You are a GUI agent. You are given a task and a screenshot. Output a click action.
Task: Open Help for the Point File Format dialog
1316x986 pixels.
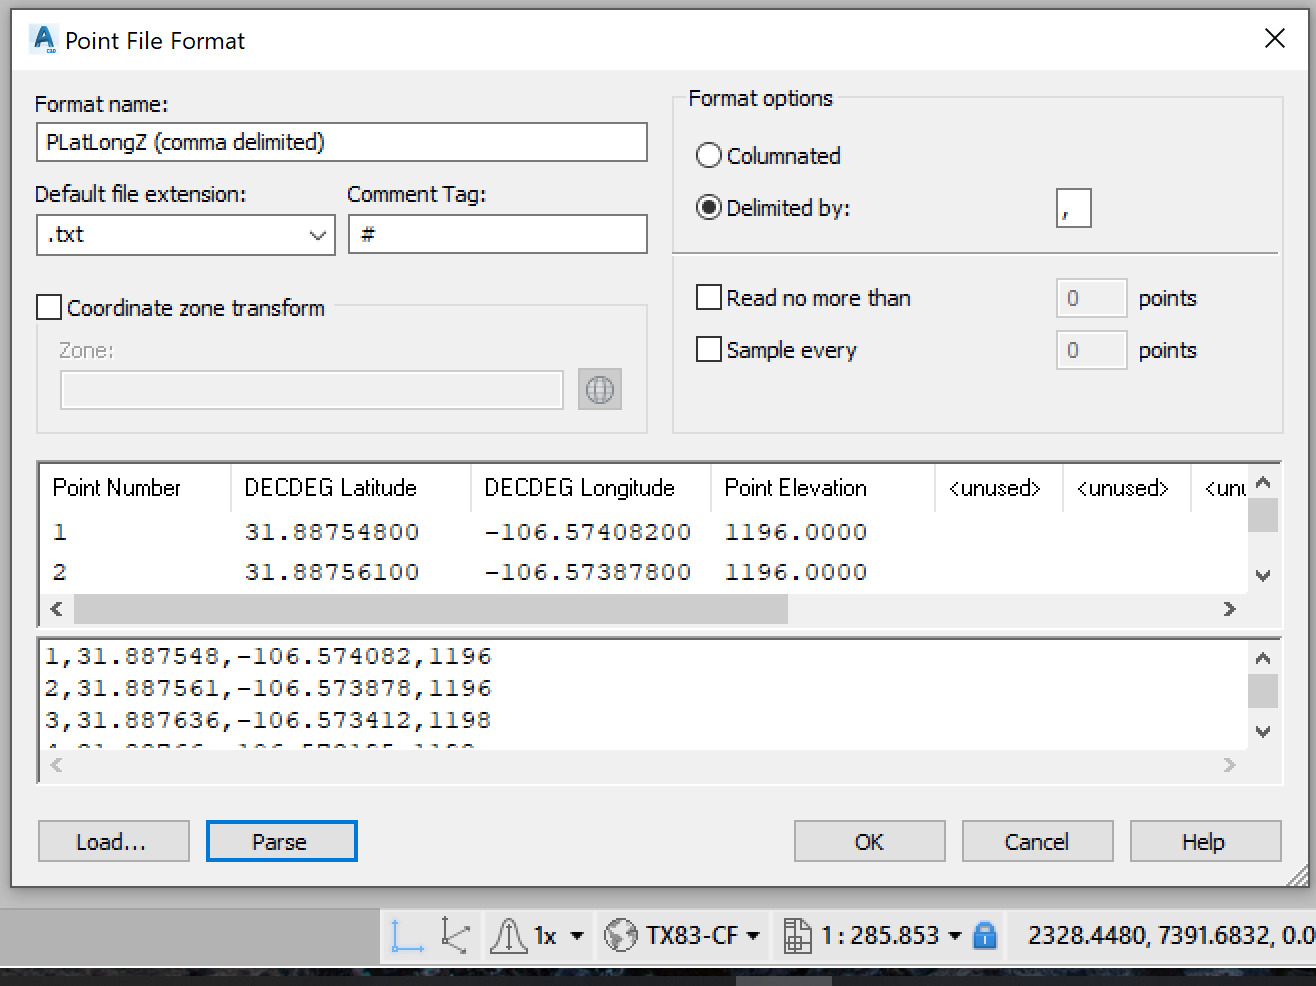click(x=1204, y=840)
